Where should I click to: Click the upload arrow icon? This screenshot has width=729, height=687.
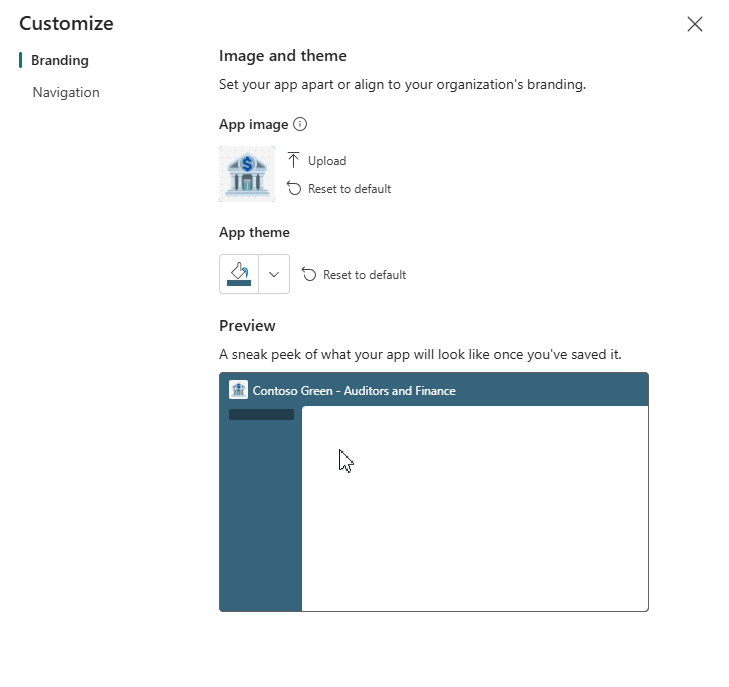[x=294, y=160]
